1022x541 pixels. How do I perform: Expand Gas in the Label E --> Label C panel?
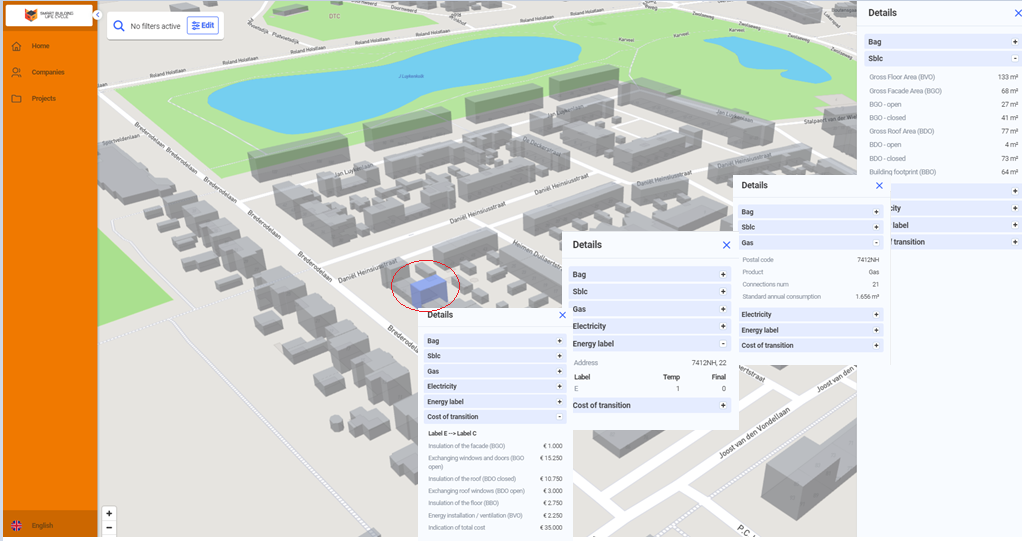tap(559, 371)
